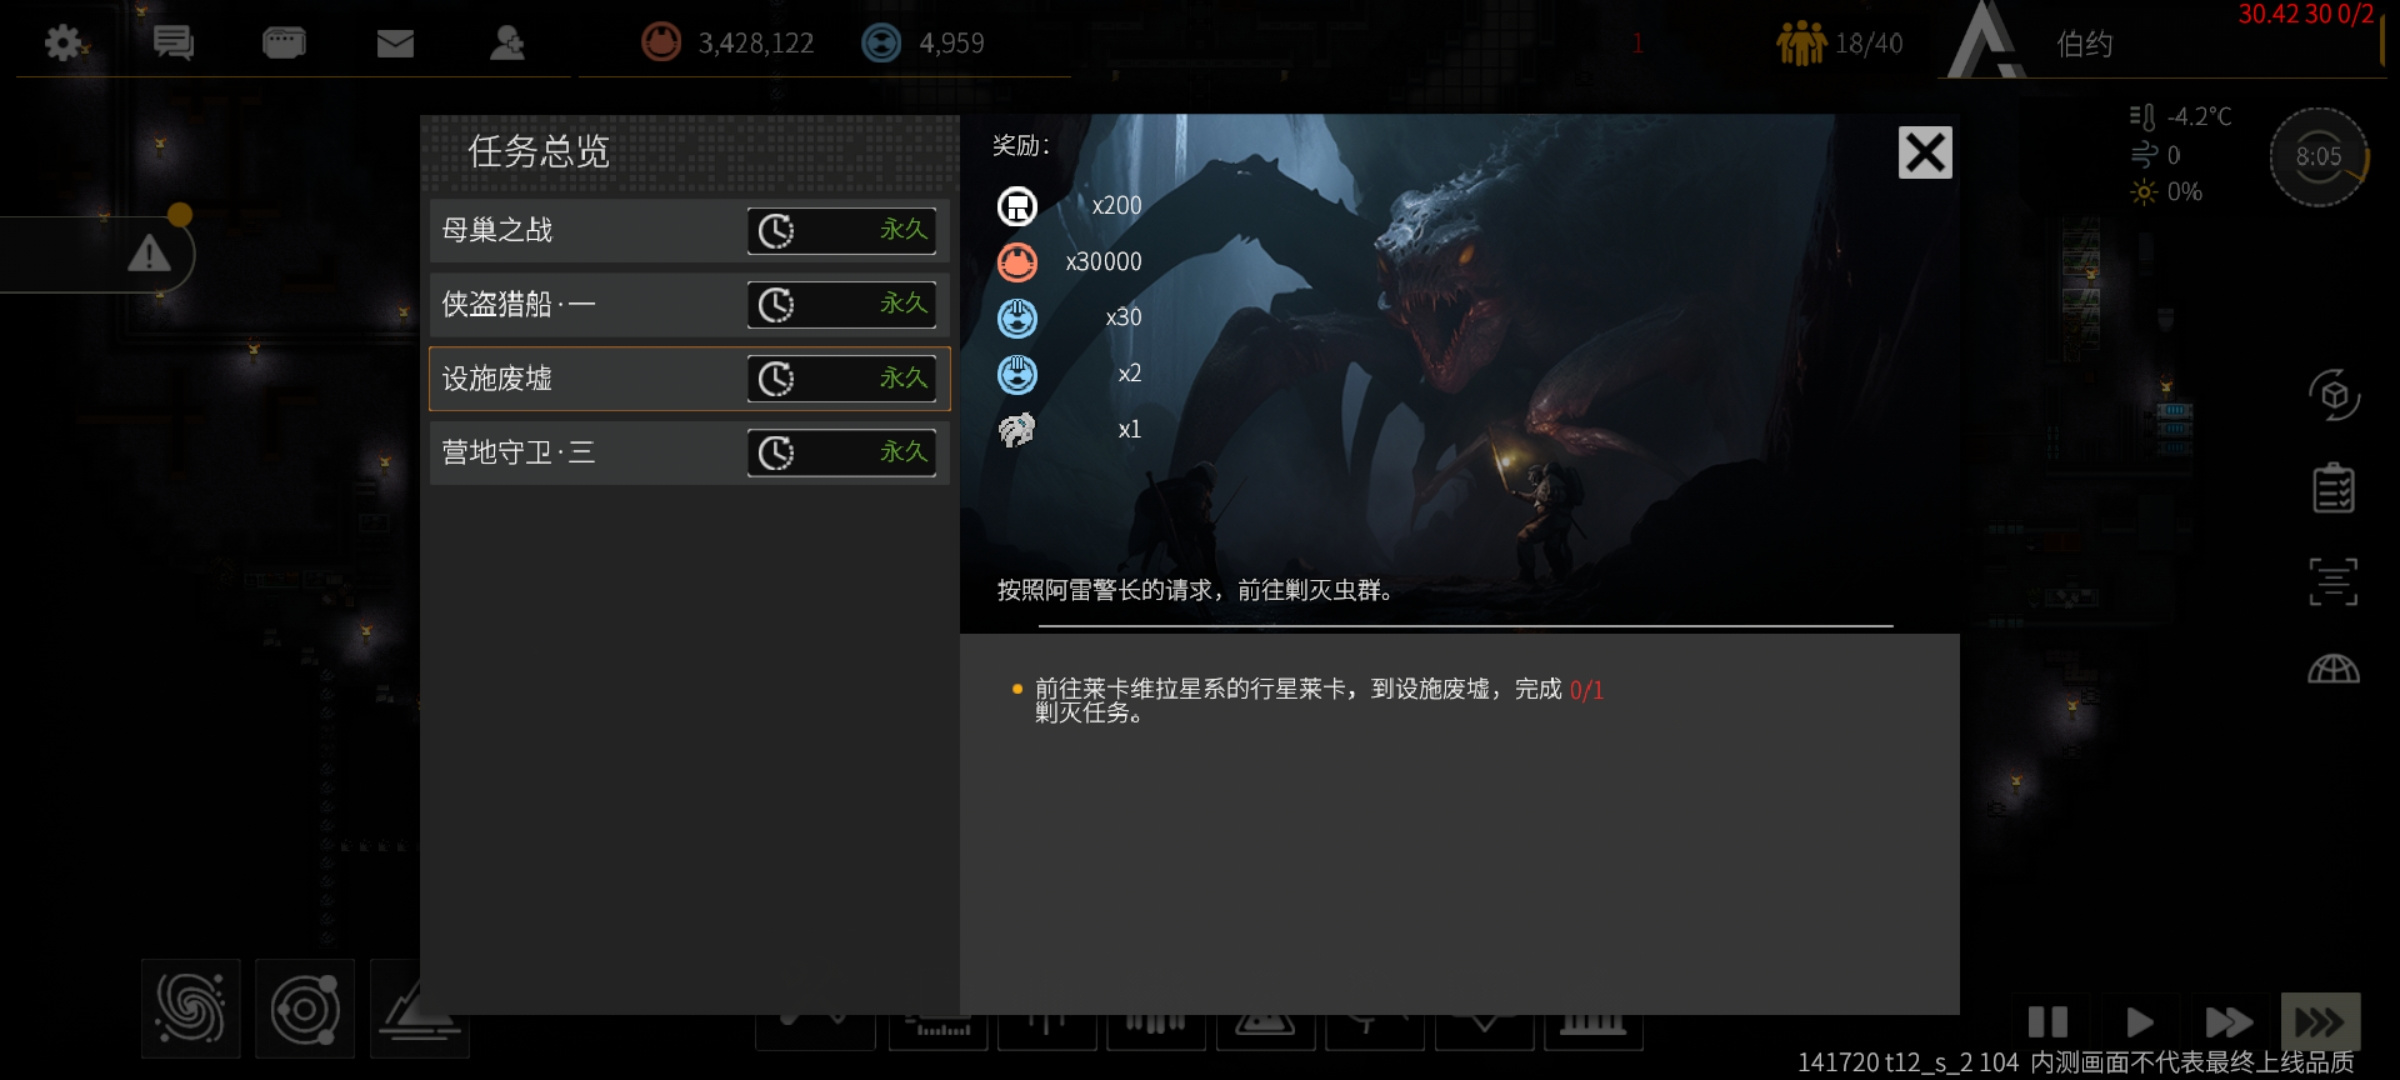
Task: Click the x200 reward amount
Action: (1116, 206)
